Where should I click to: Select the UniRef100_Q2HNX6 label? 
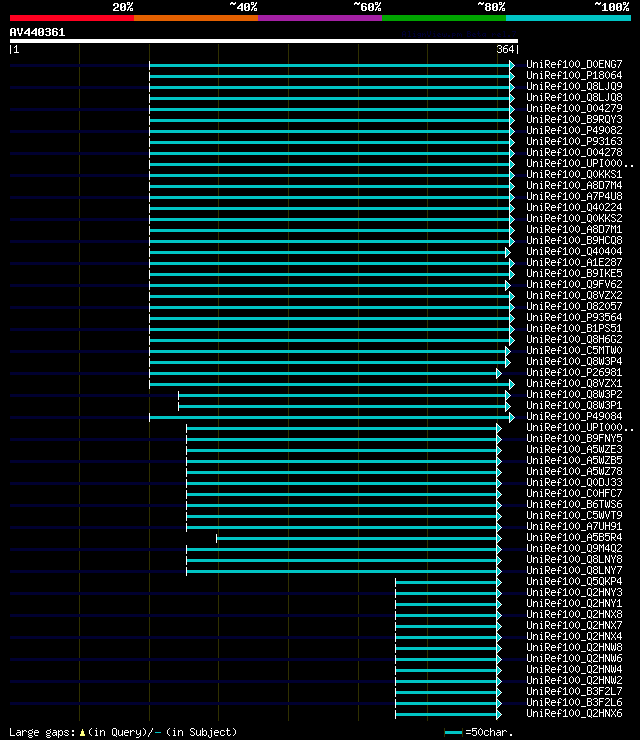[574, 714]
